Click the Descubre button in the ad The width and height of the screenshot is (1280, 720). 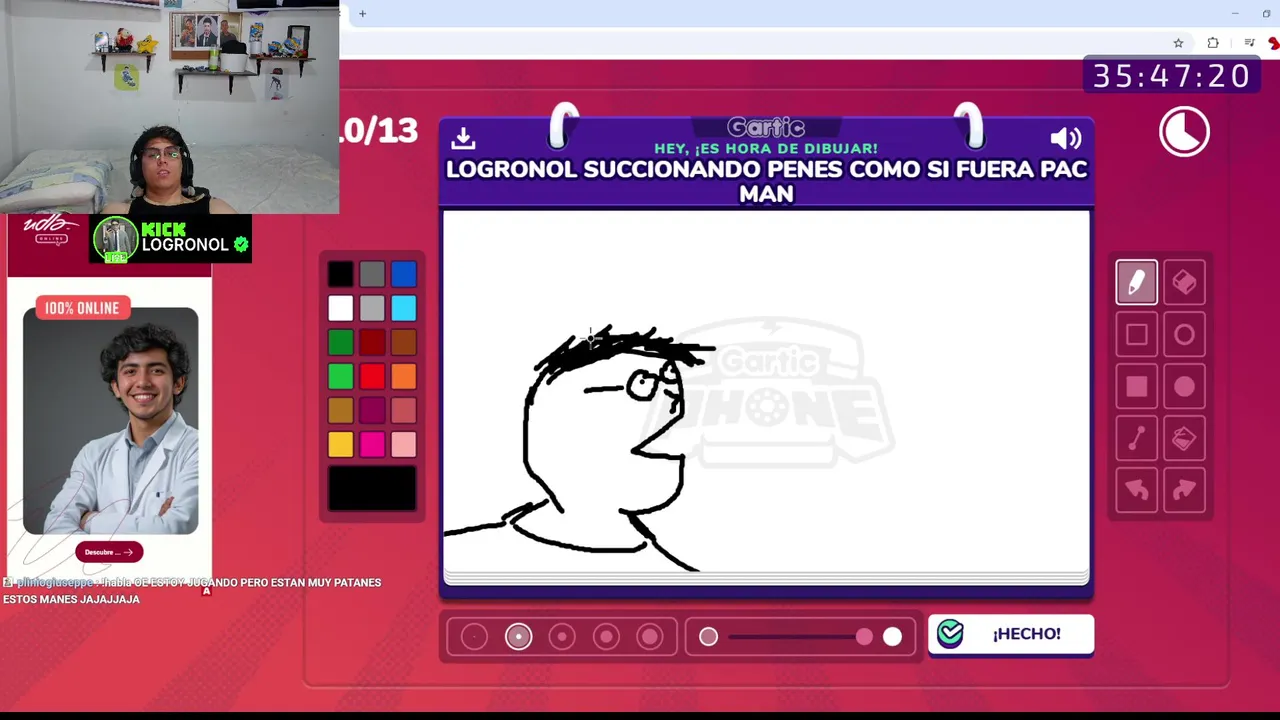(x=109, y=552)
